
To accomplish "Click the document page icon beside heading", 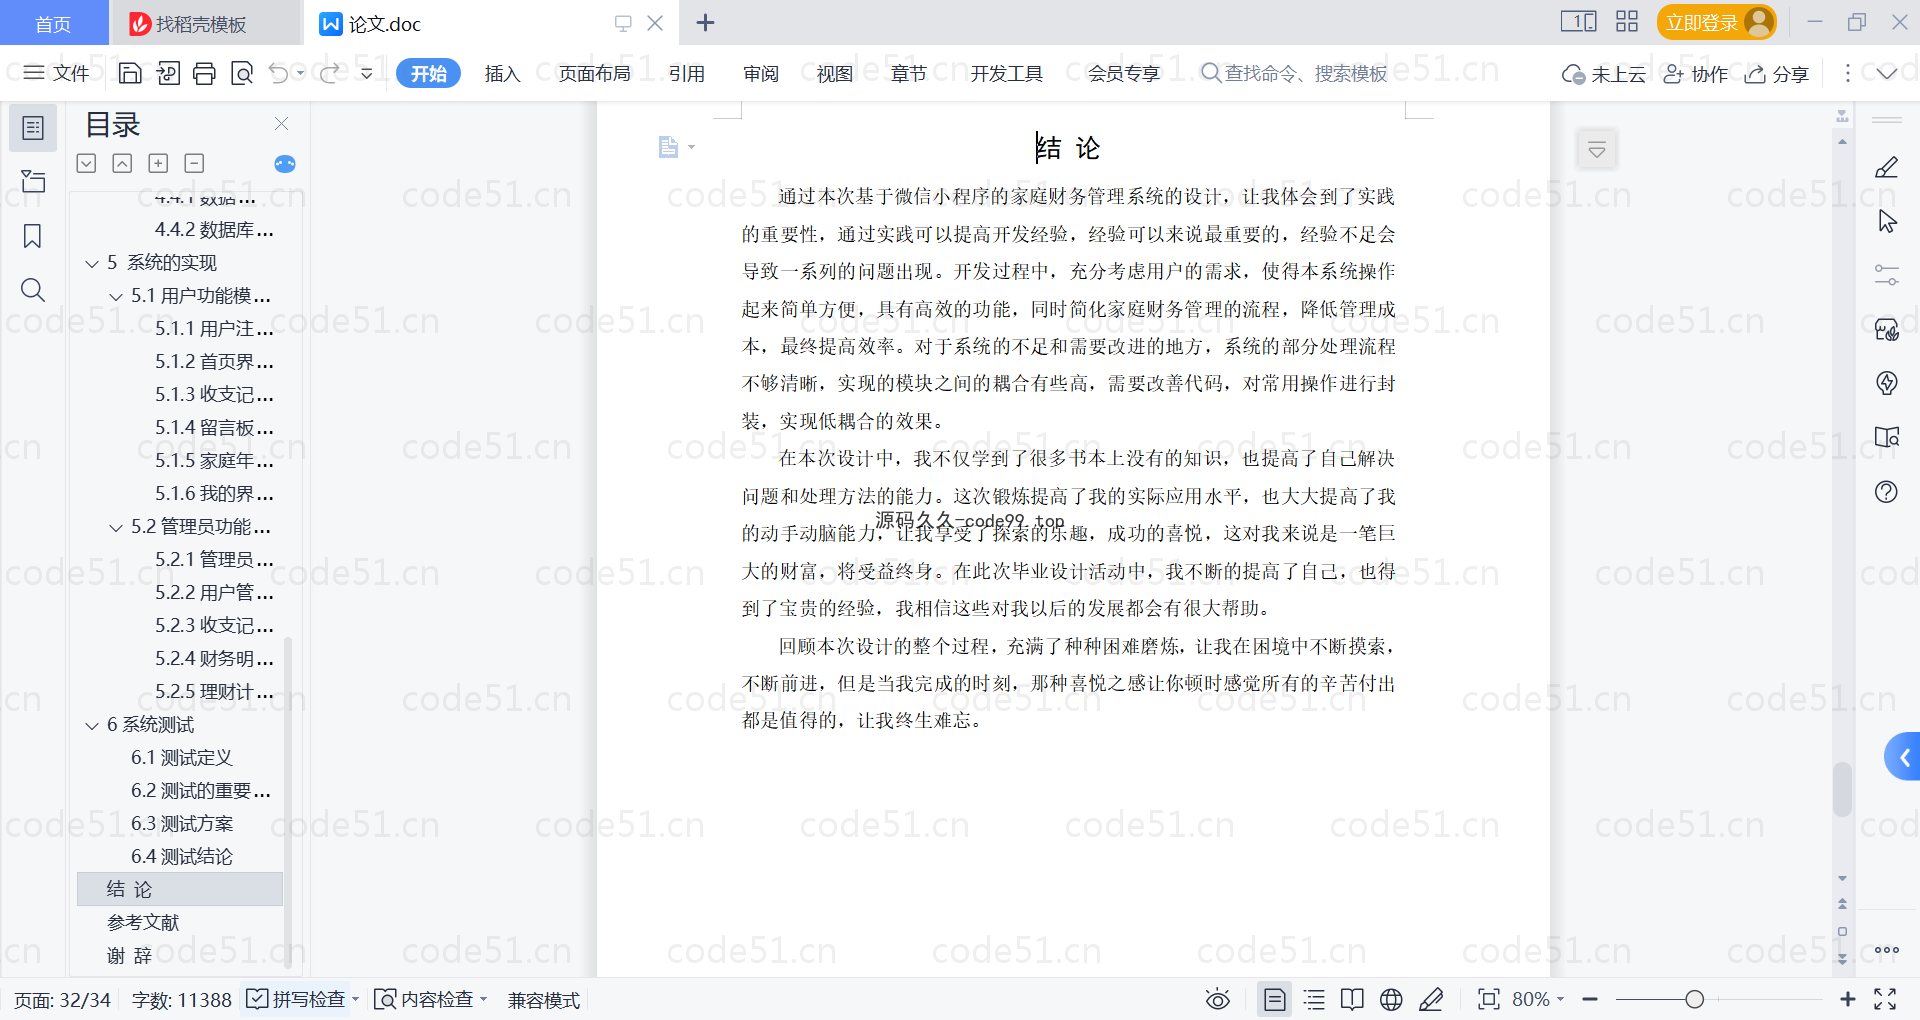I will coord(668,148).
